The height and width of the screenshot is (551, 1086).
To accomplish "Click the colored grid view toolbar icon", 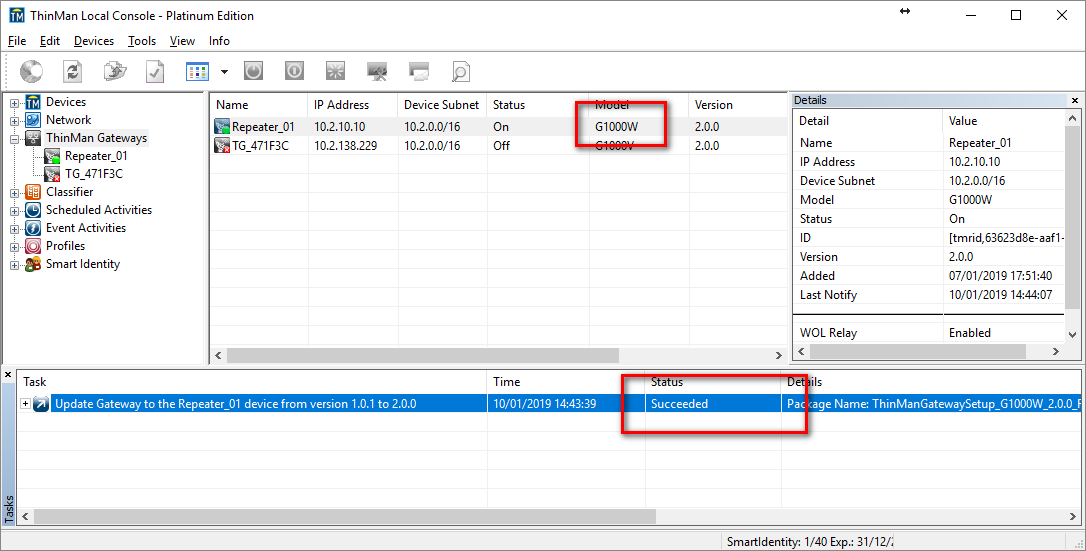I will [x=197, y=71].
